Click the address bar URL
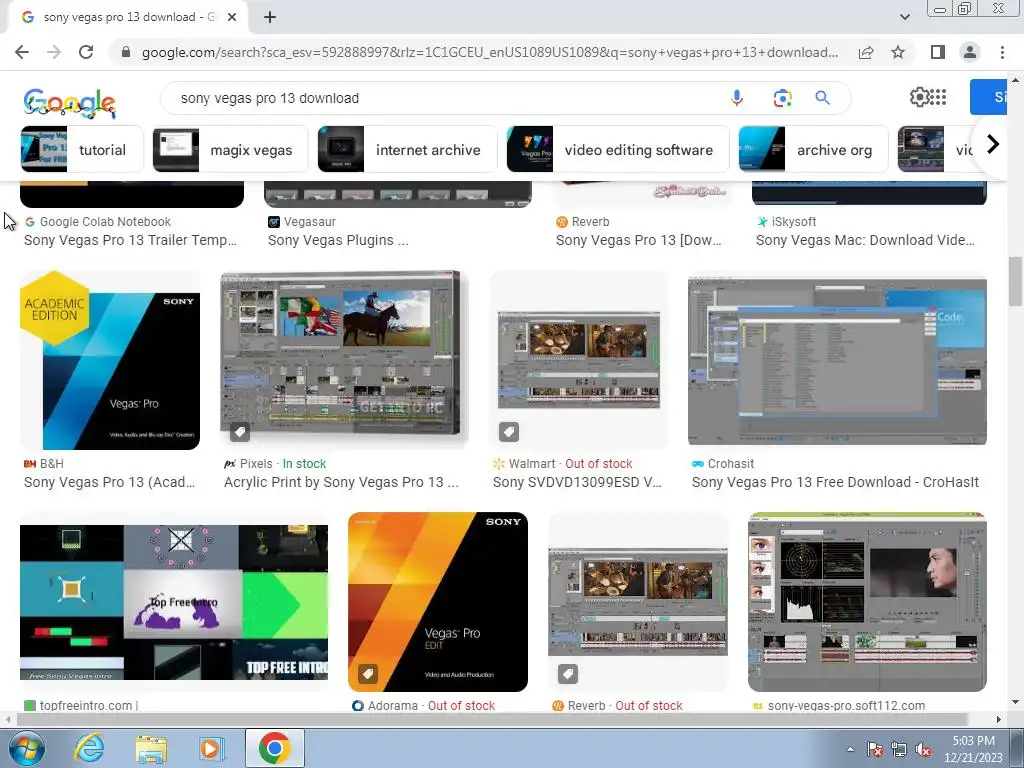This screenshot has height=768, width=1024. coord(490,52)
